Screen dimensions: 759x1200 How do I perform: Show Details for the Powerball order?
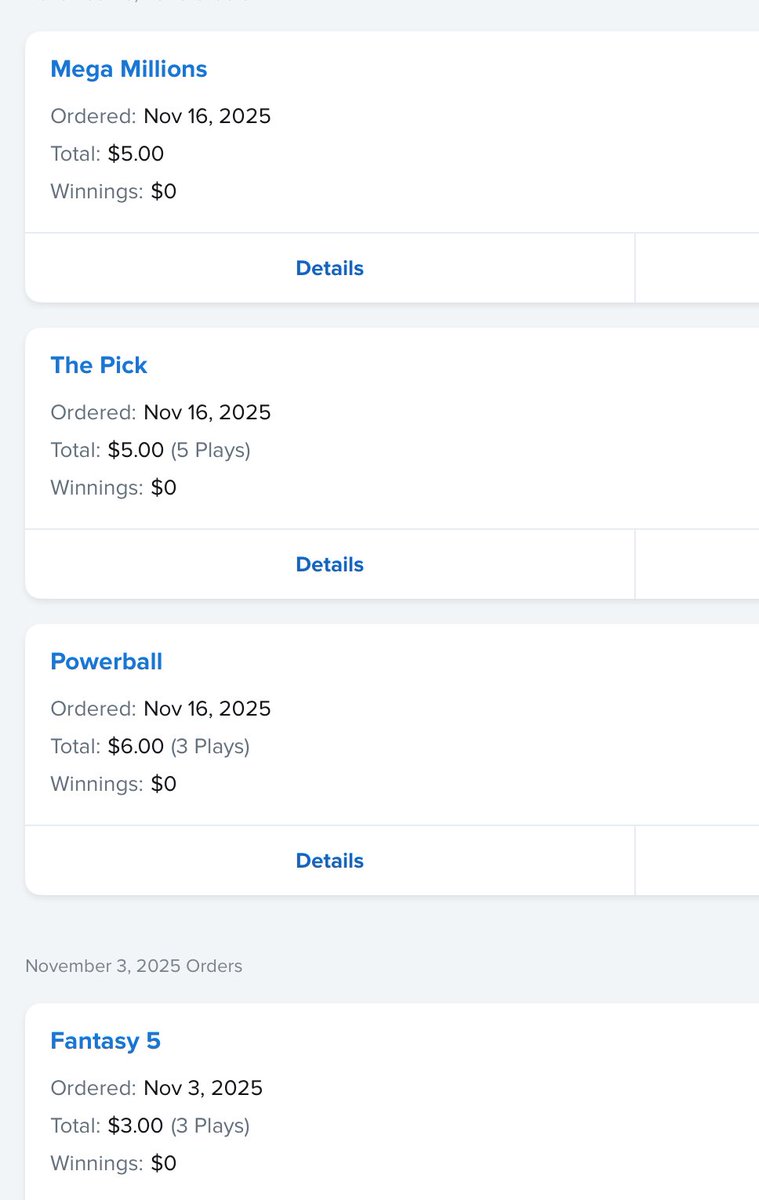click(329, 860)
